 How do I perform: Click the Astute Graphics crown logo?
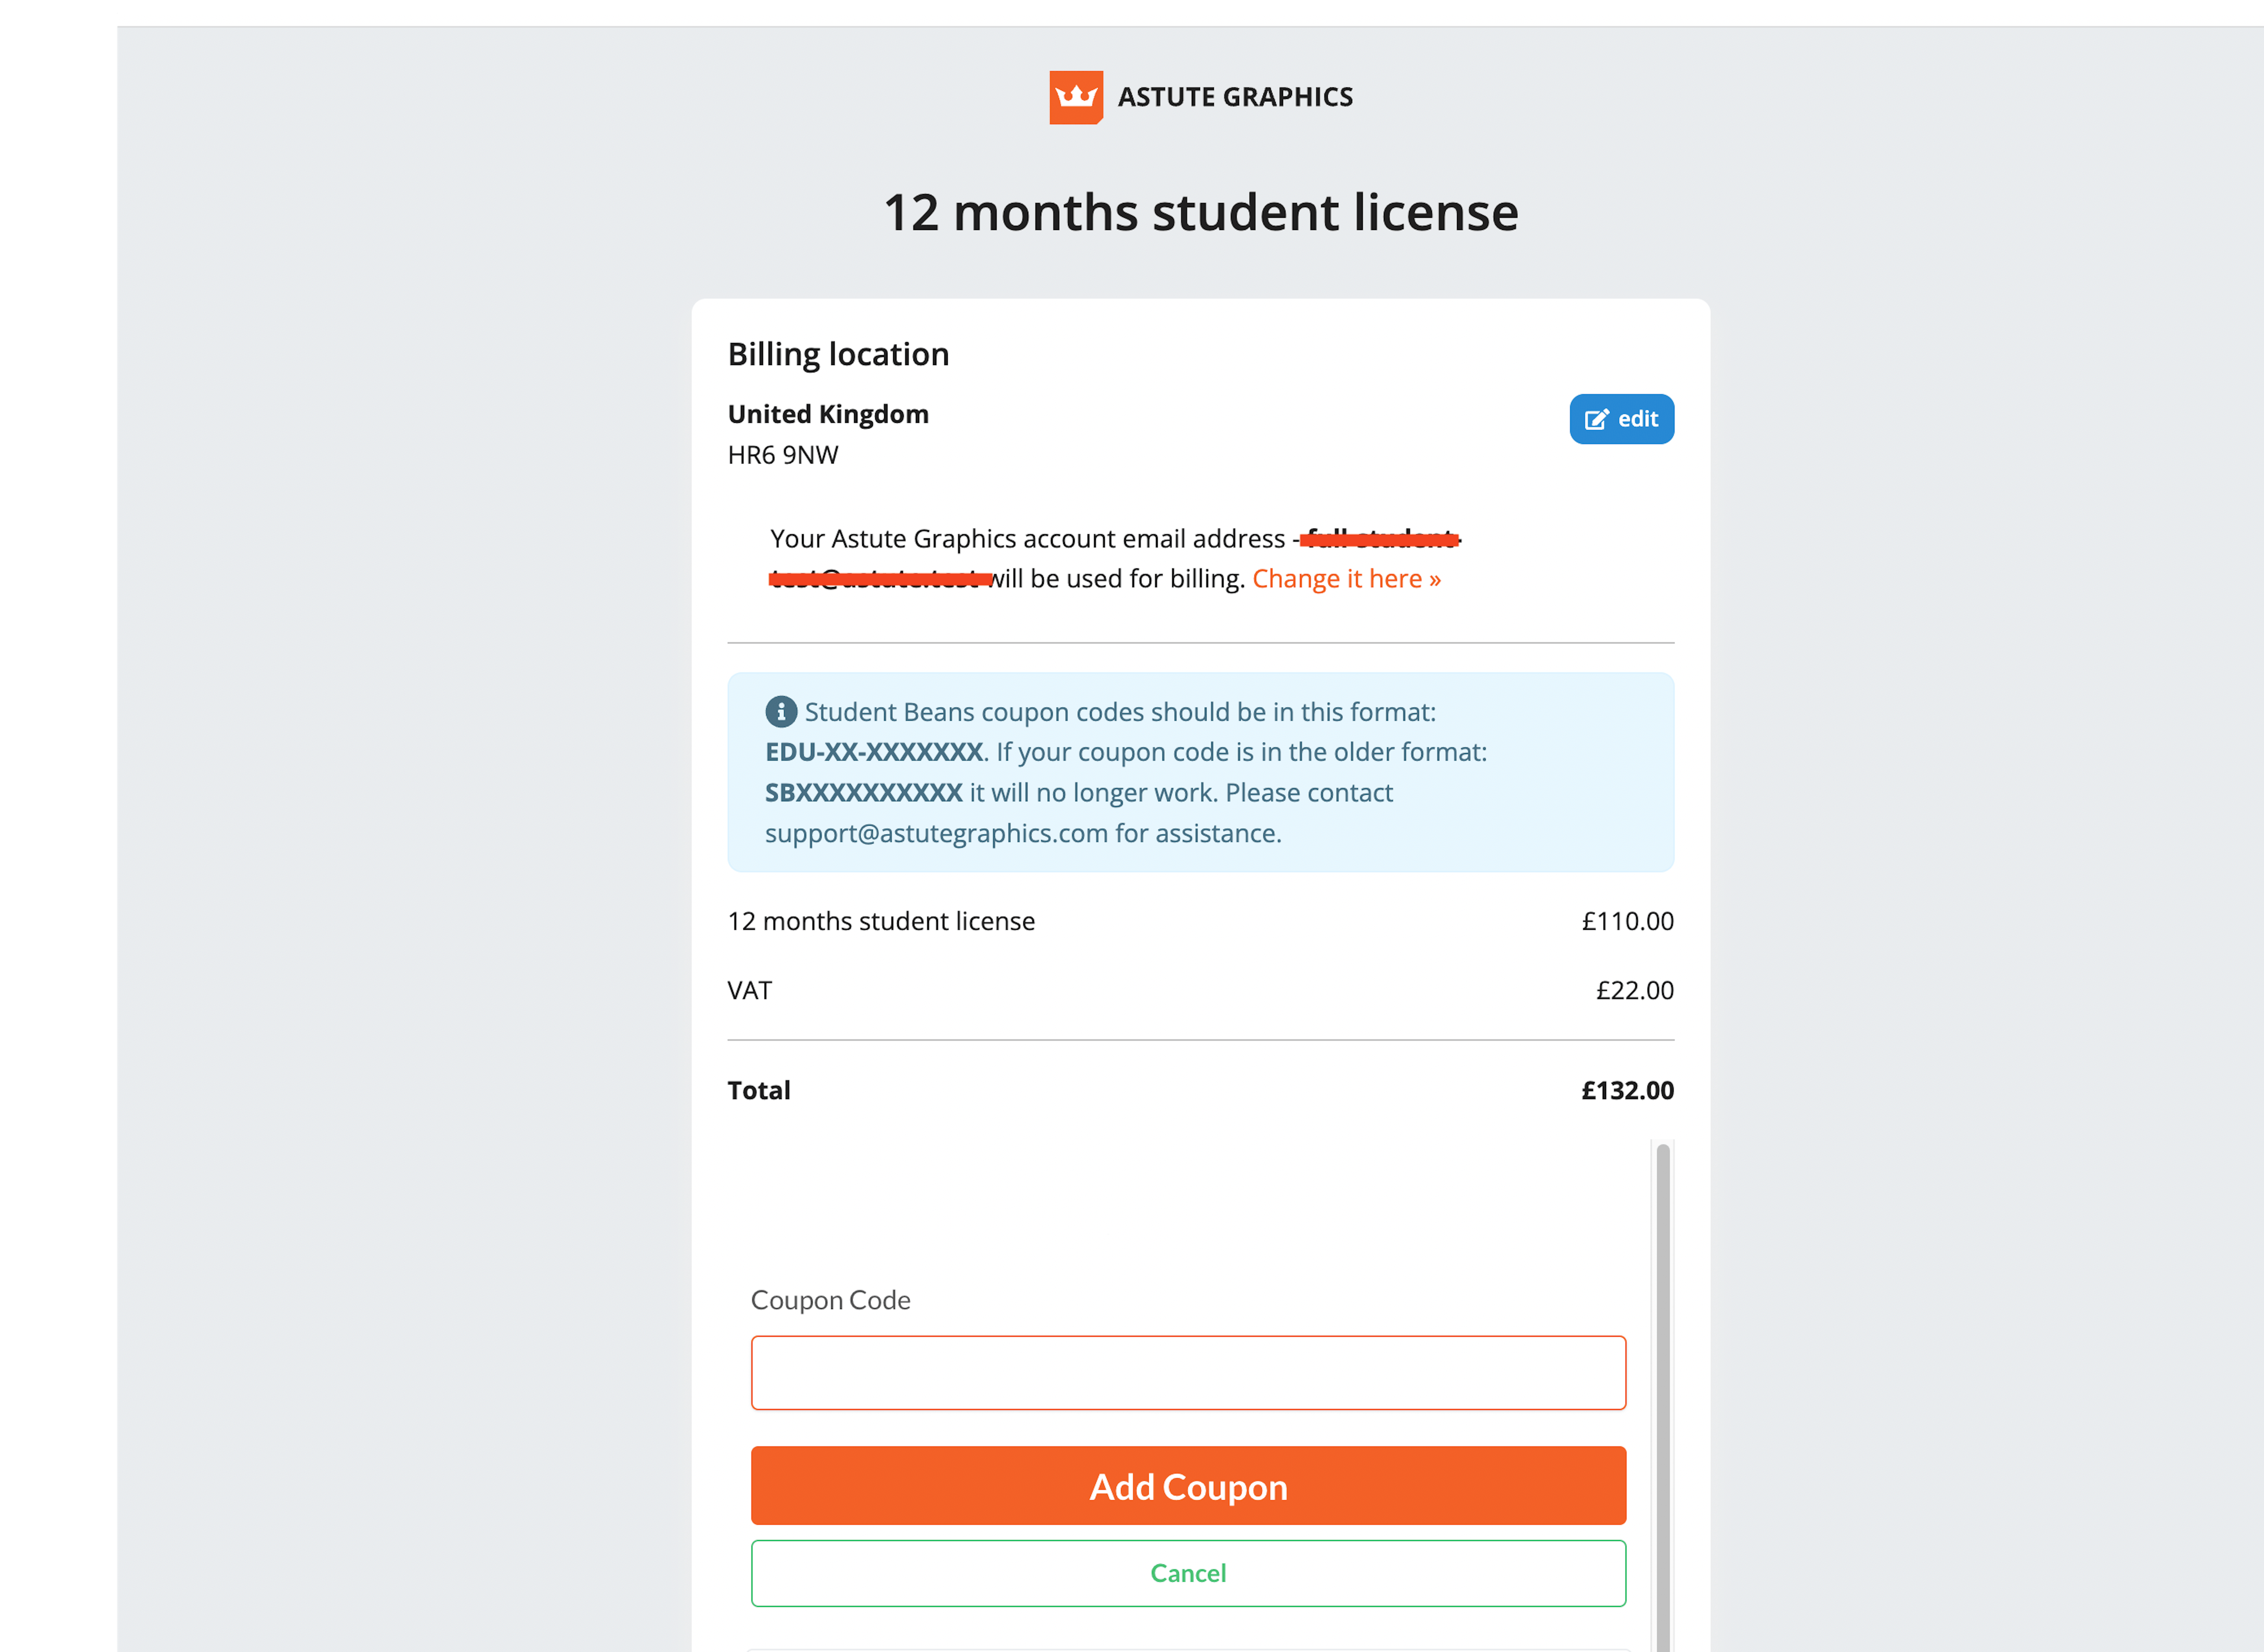(1075, 97)
